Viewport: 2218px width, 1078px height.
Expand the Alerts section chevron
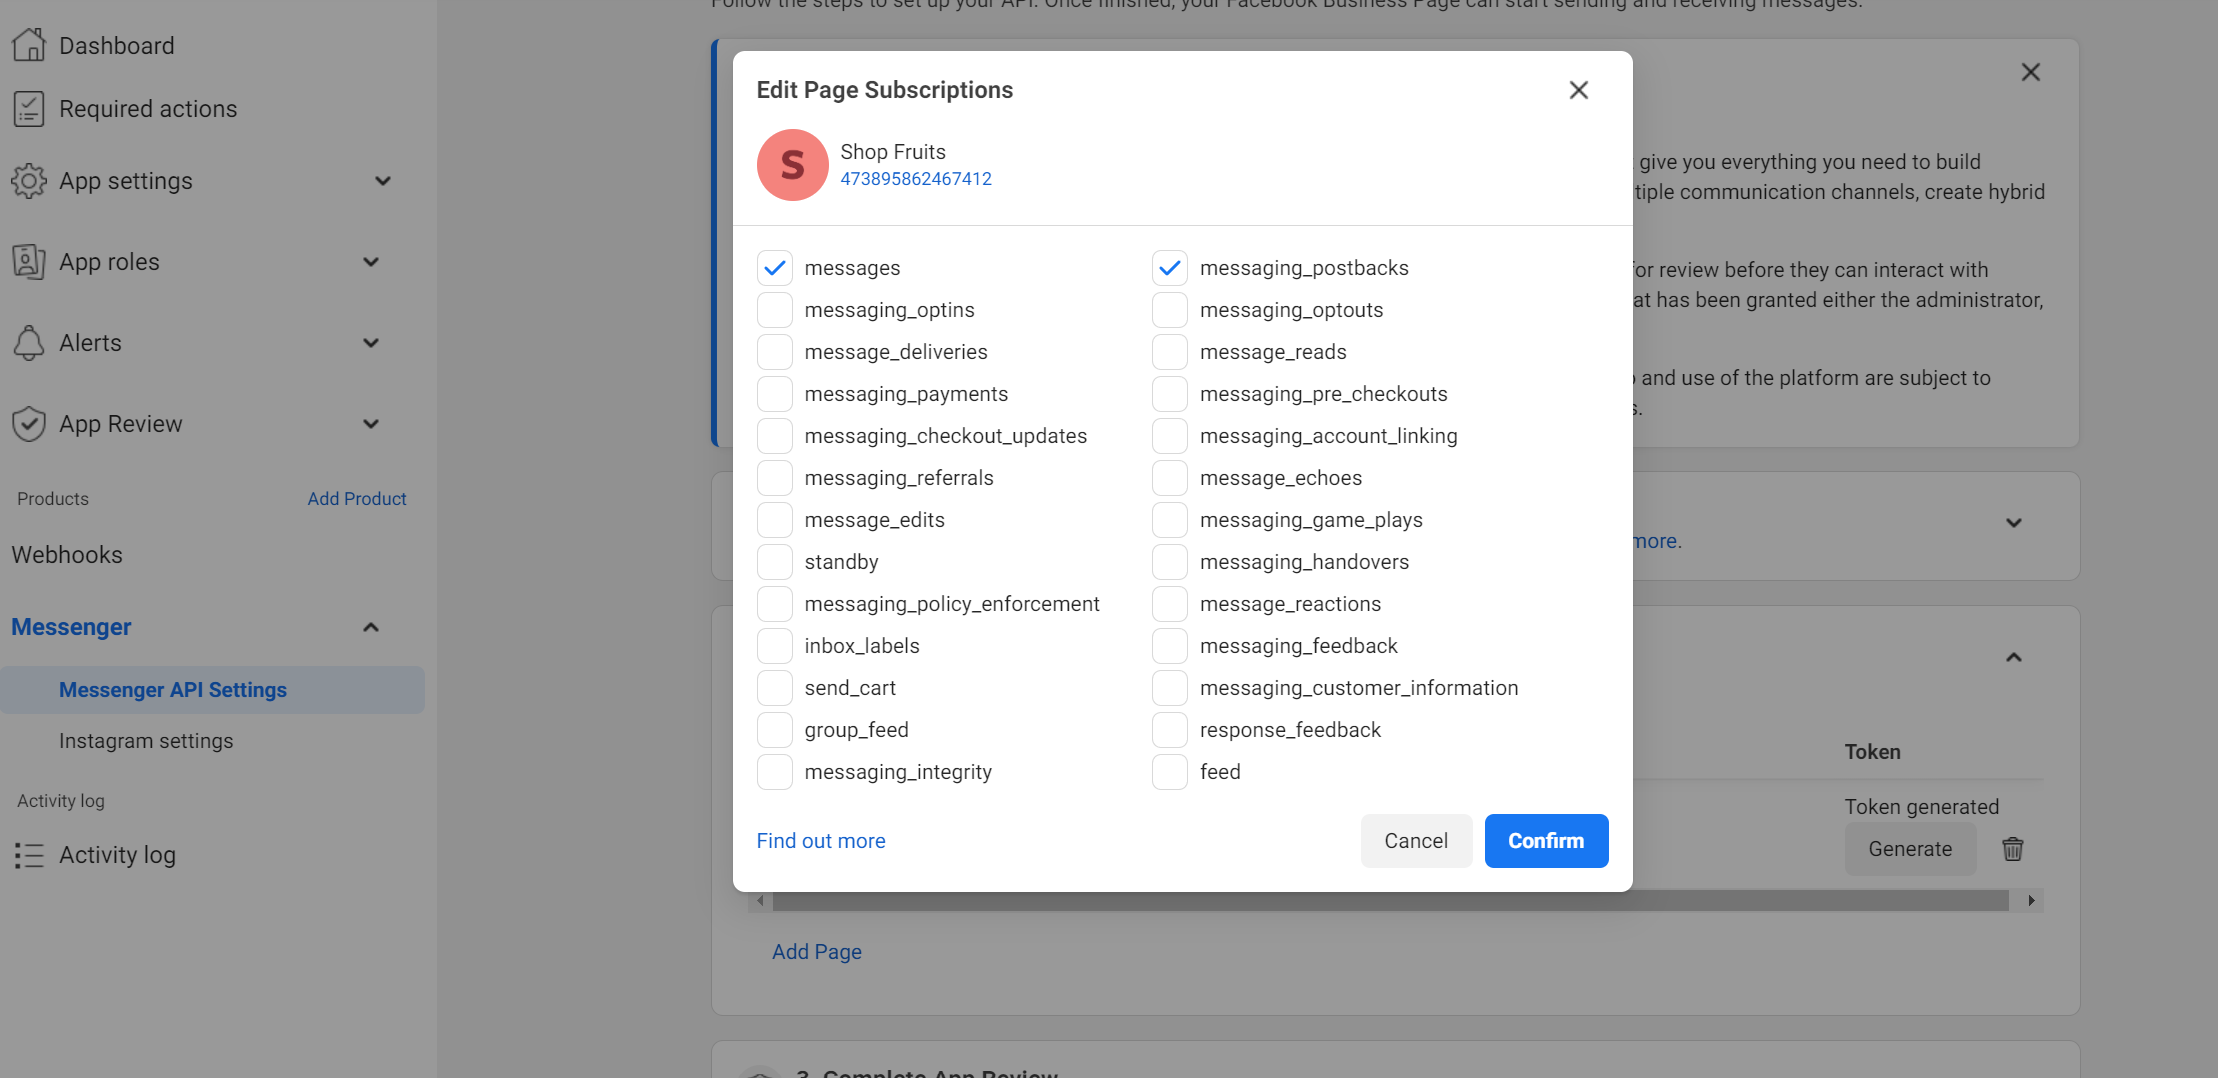coord(371,342)
